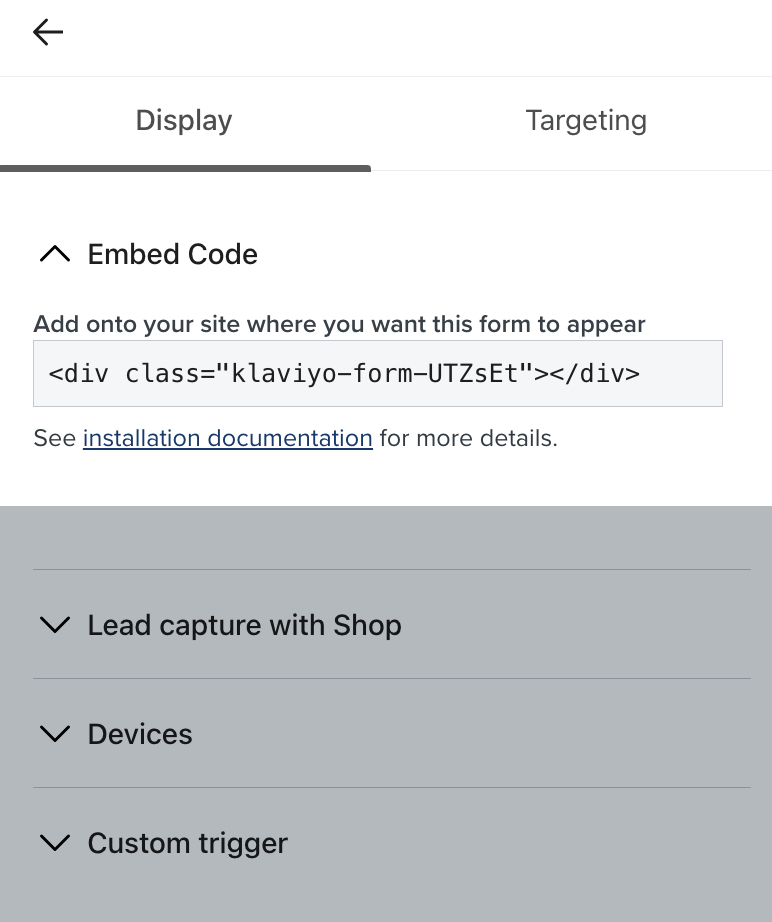Click the downward chevron in the Devices row
This screenshot has height=922, width=772.
click(55, 734)
